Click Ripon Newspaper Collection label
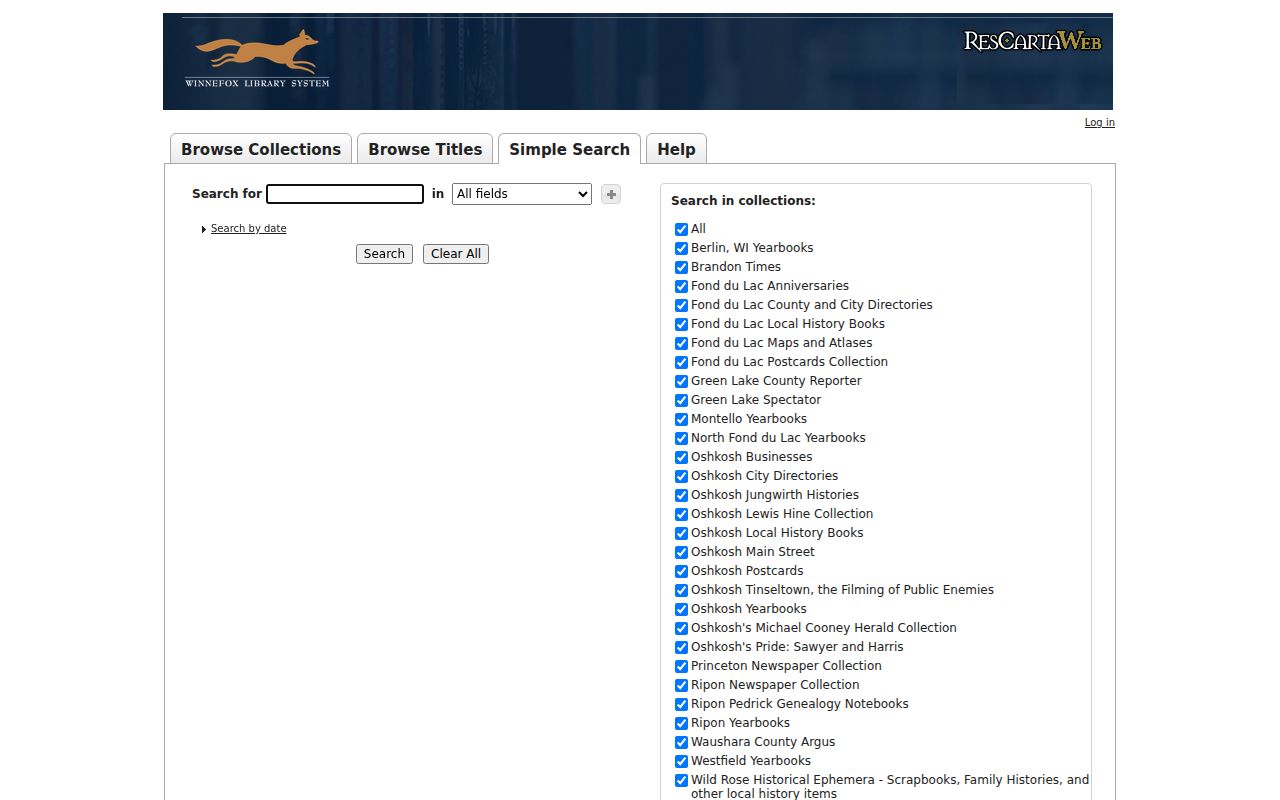The image size is (1280, 800). pyautogui.click(x=775, y=685)
